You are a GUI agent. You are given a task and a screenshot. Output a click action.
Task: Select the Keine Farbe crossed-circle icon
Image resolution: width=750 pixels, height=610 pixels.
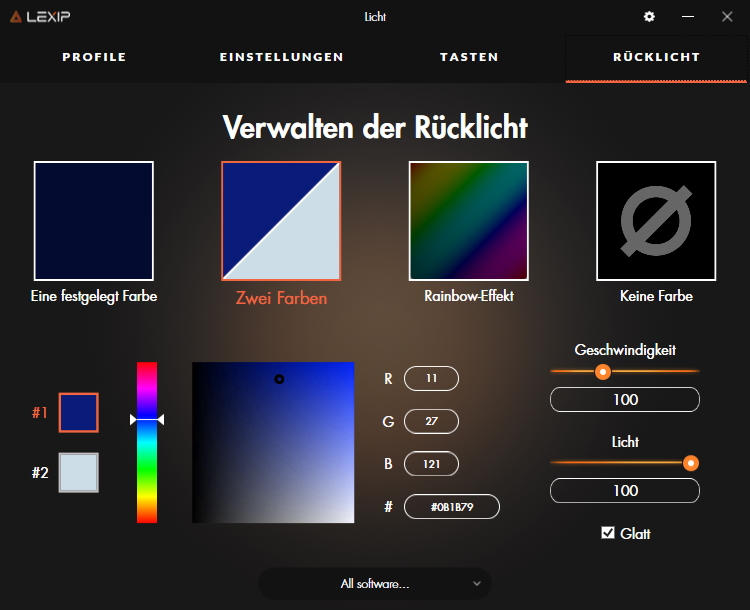click(655, 220)
